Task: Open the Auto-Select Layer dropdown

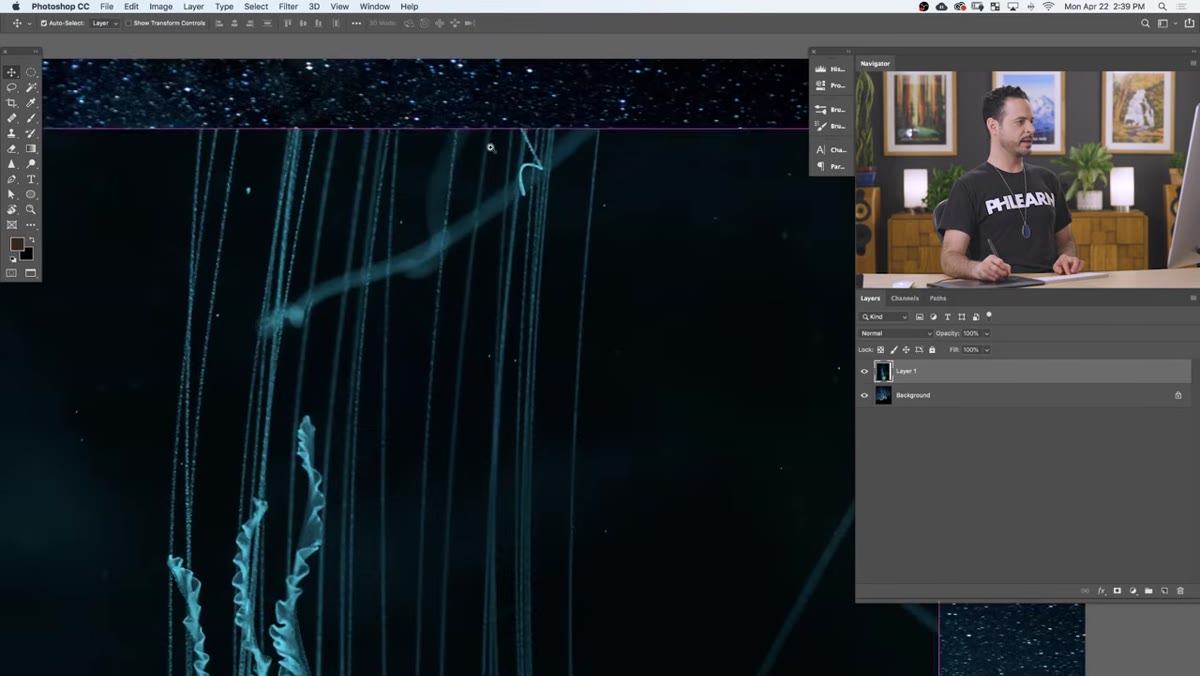Action: tap(105, 23)
